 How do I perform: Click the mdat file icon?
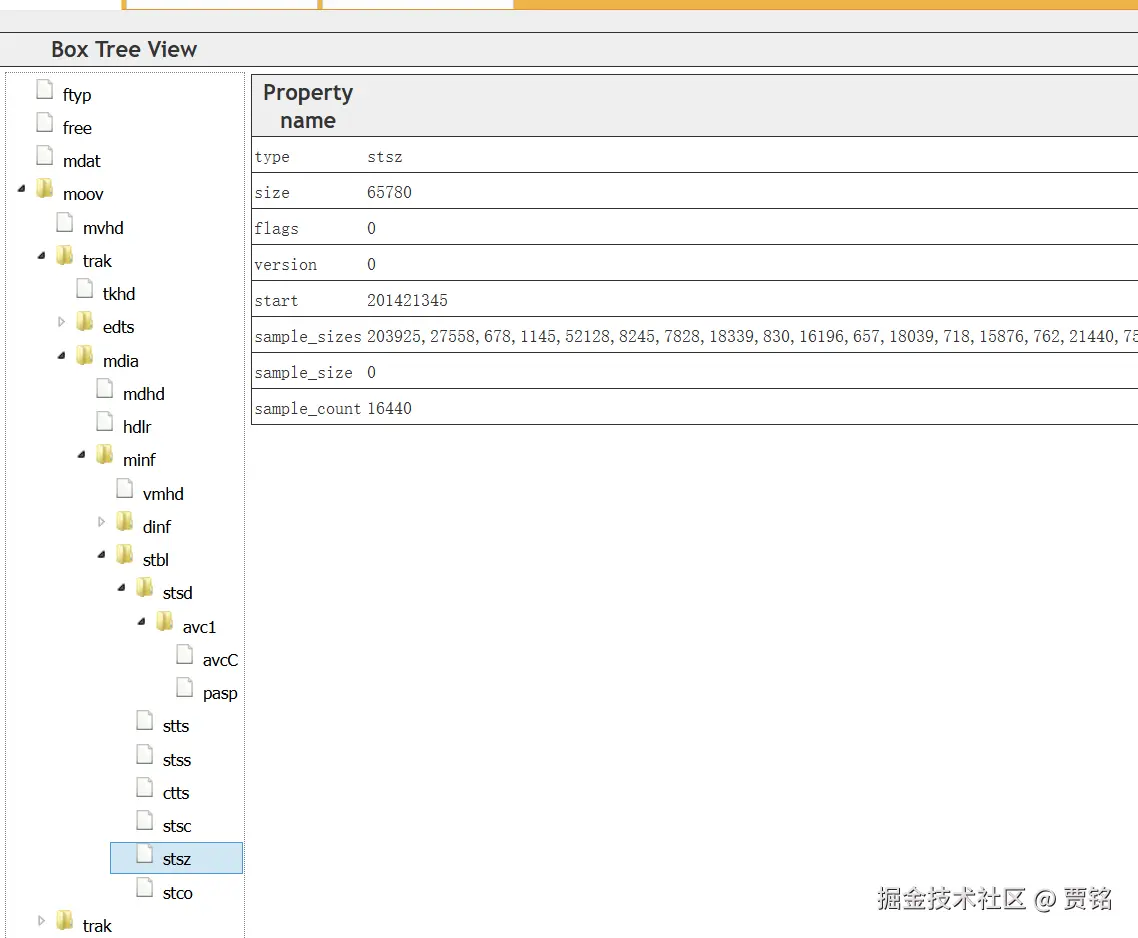[45, 156]
